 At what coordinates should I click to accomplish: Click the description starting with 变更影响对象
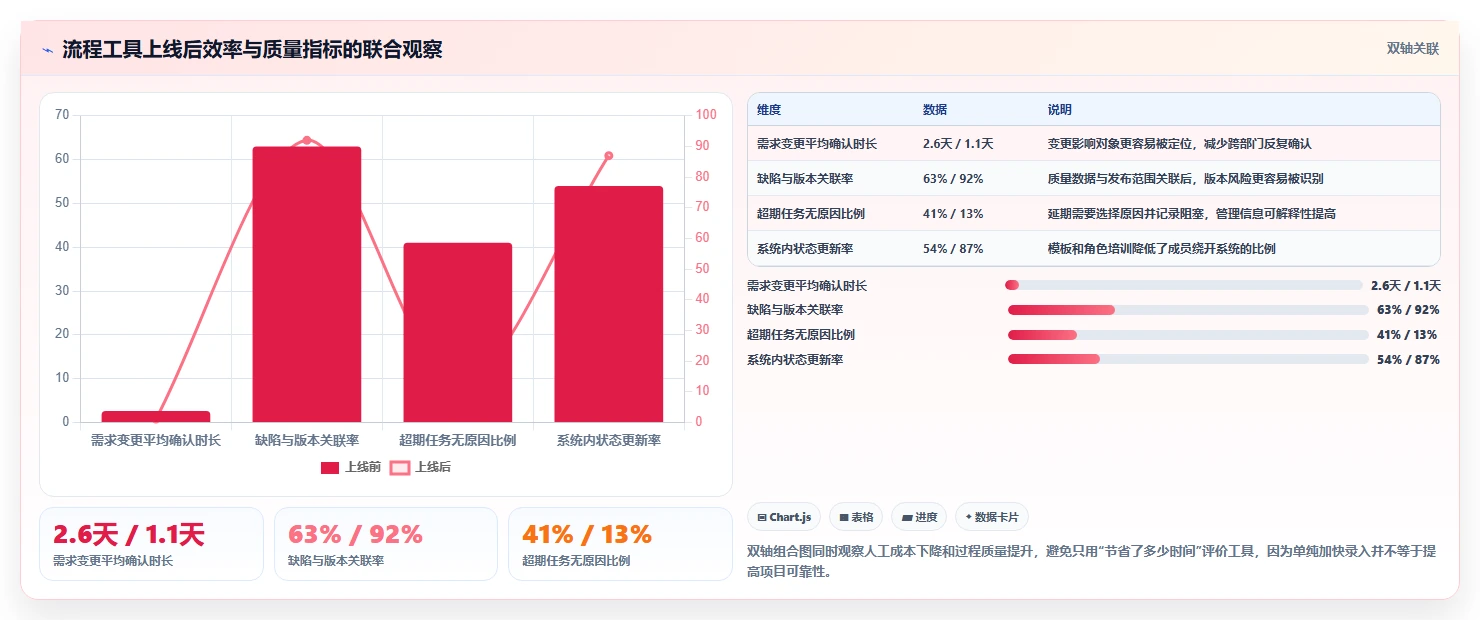pos(1179,144)
